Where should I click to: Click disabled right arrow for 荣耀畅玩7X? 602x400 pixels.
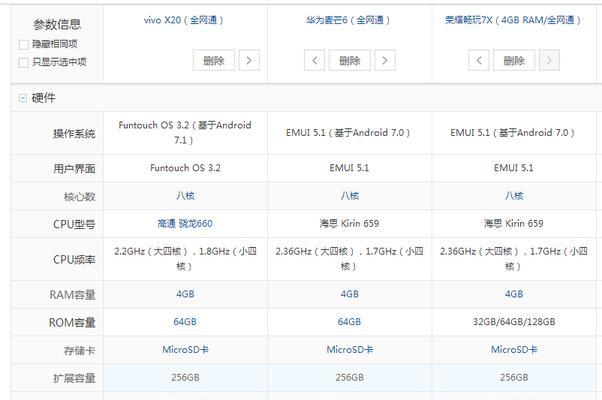click(x=549, y=60)
